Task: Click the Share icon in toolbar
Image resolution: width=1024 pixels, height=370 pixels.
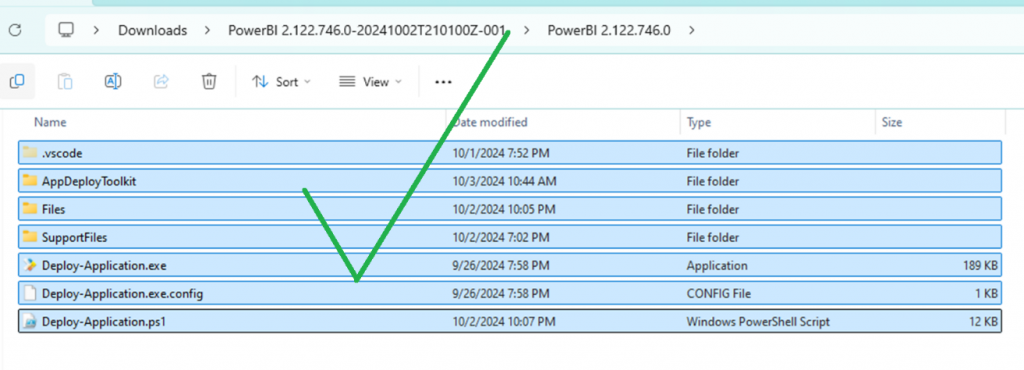Action: coord(161,82)
